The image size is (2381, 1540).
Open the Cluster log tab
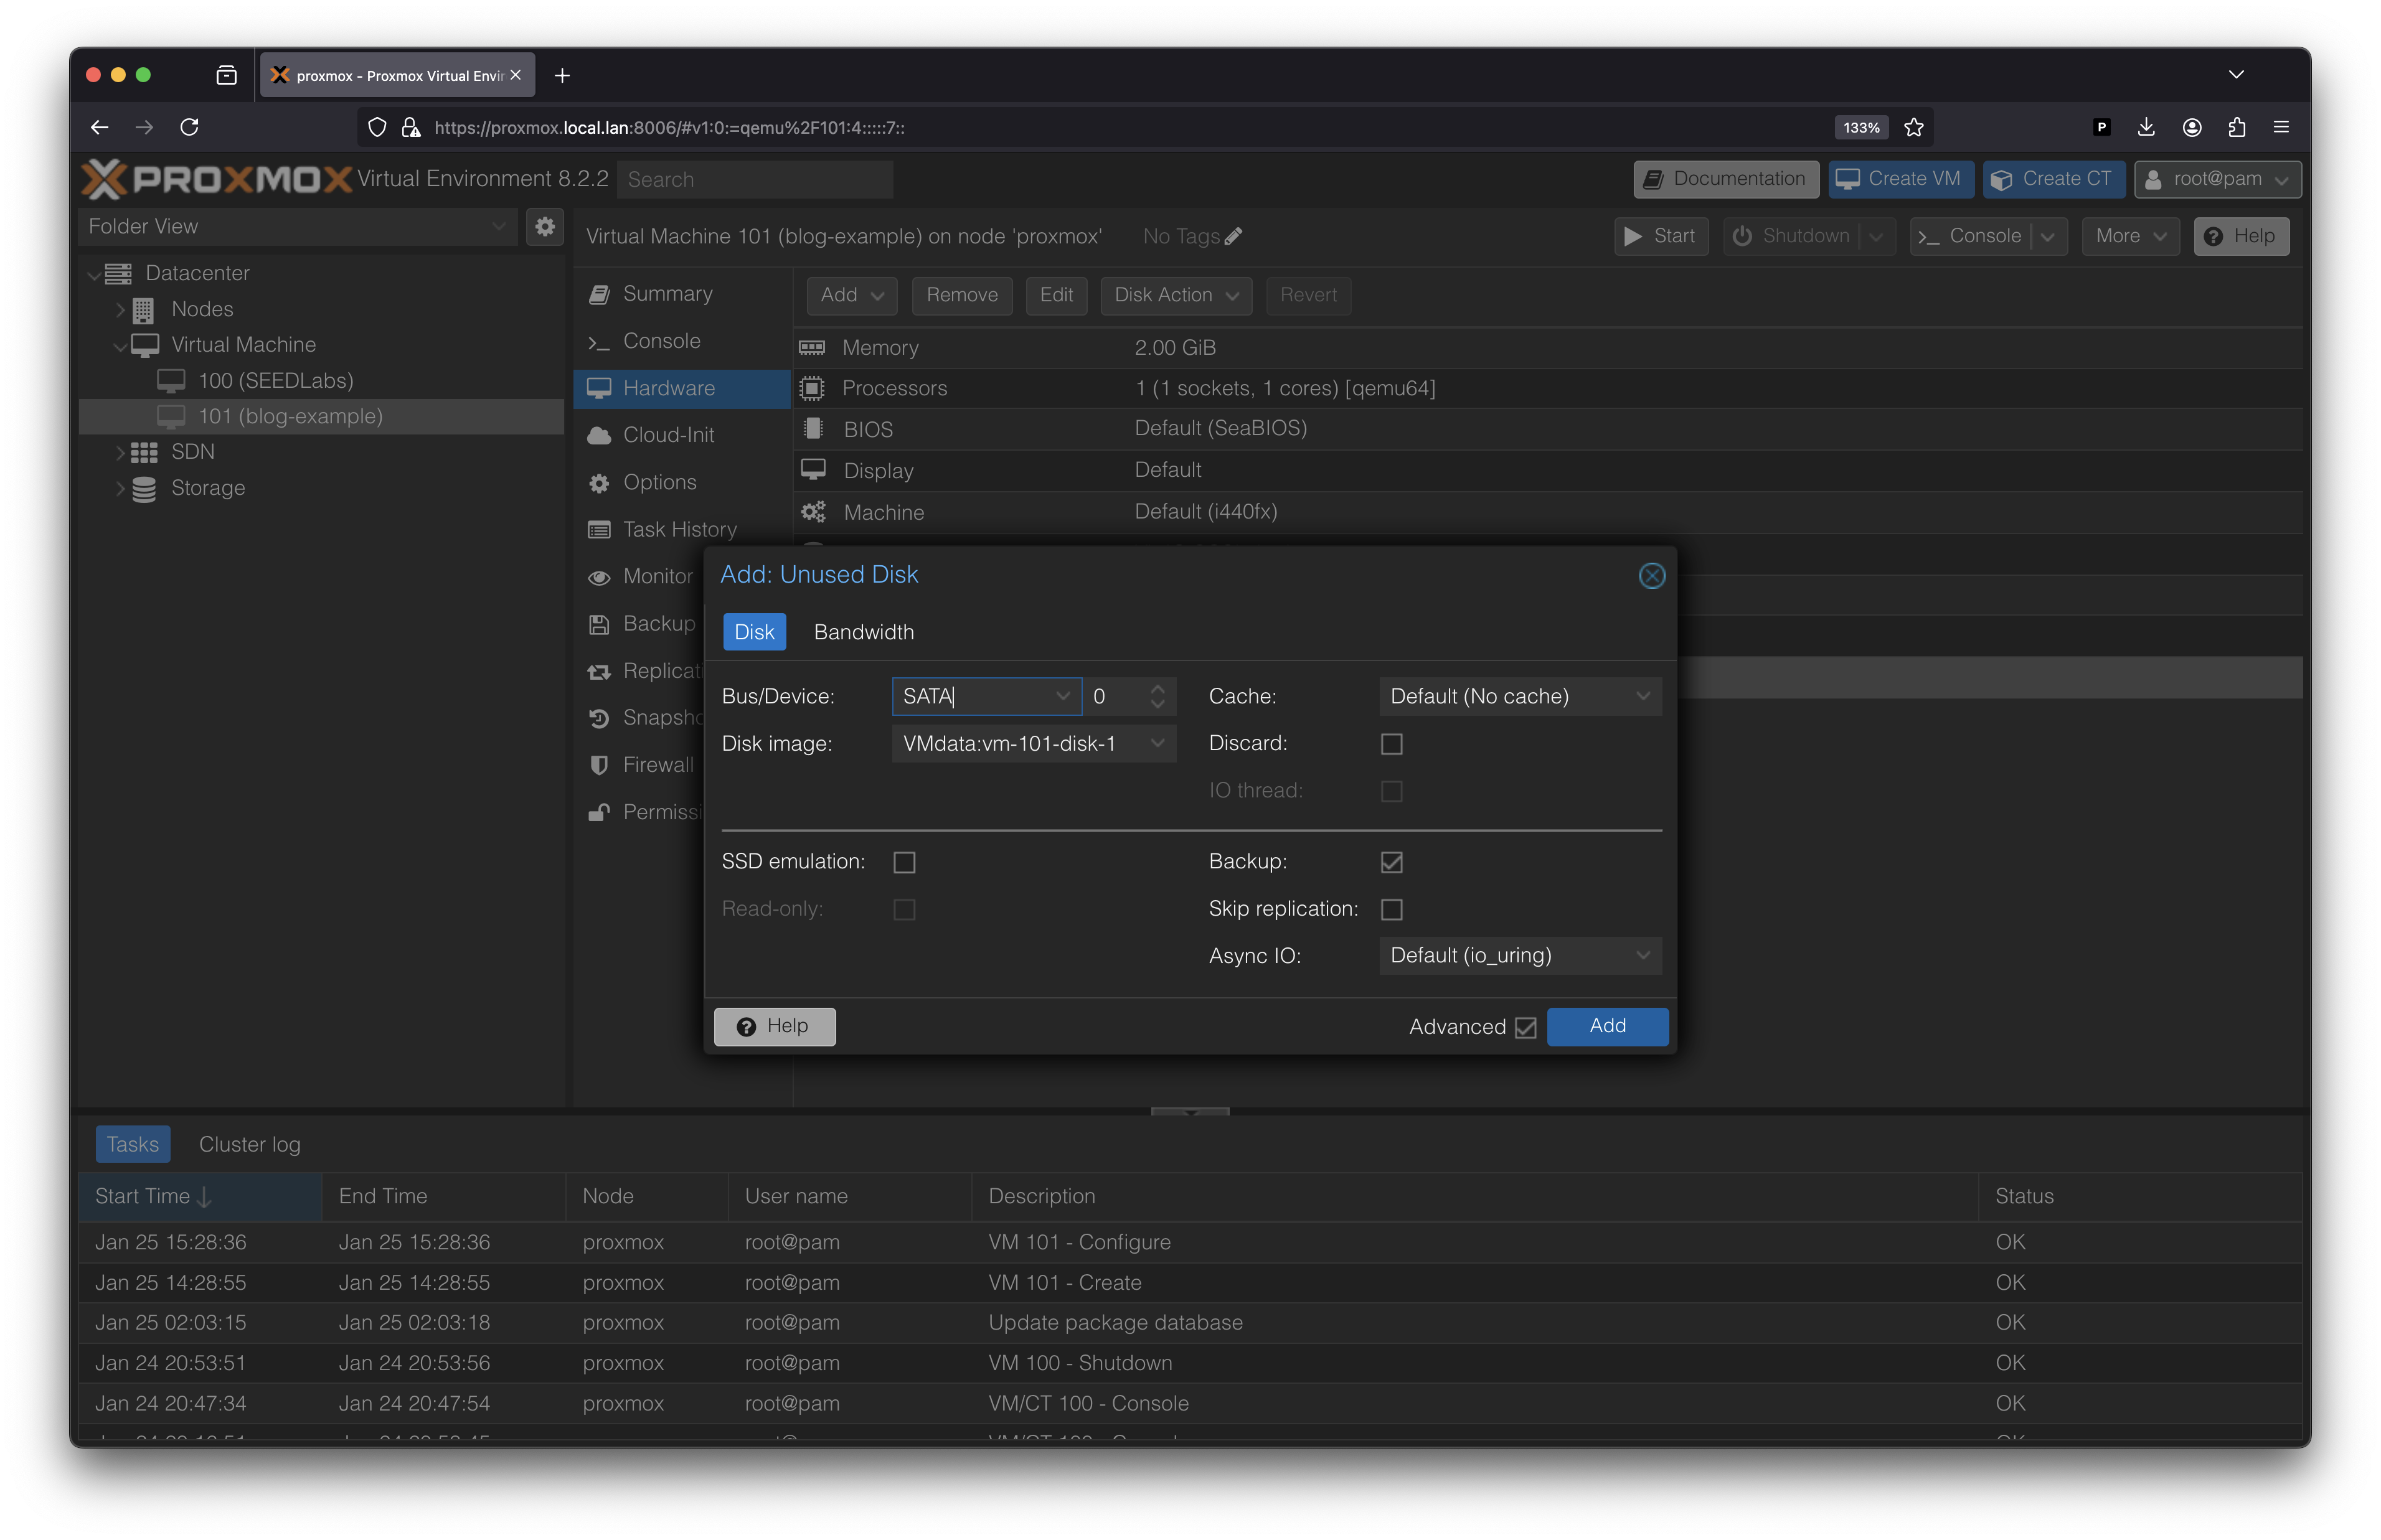[x=249, y=1144]
